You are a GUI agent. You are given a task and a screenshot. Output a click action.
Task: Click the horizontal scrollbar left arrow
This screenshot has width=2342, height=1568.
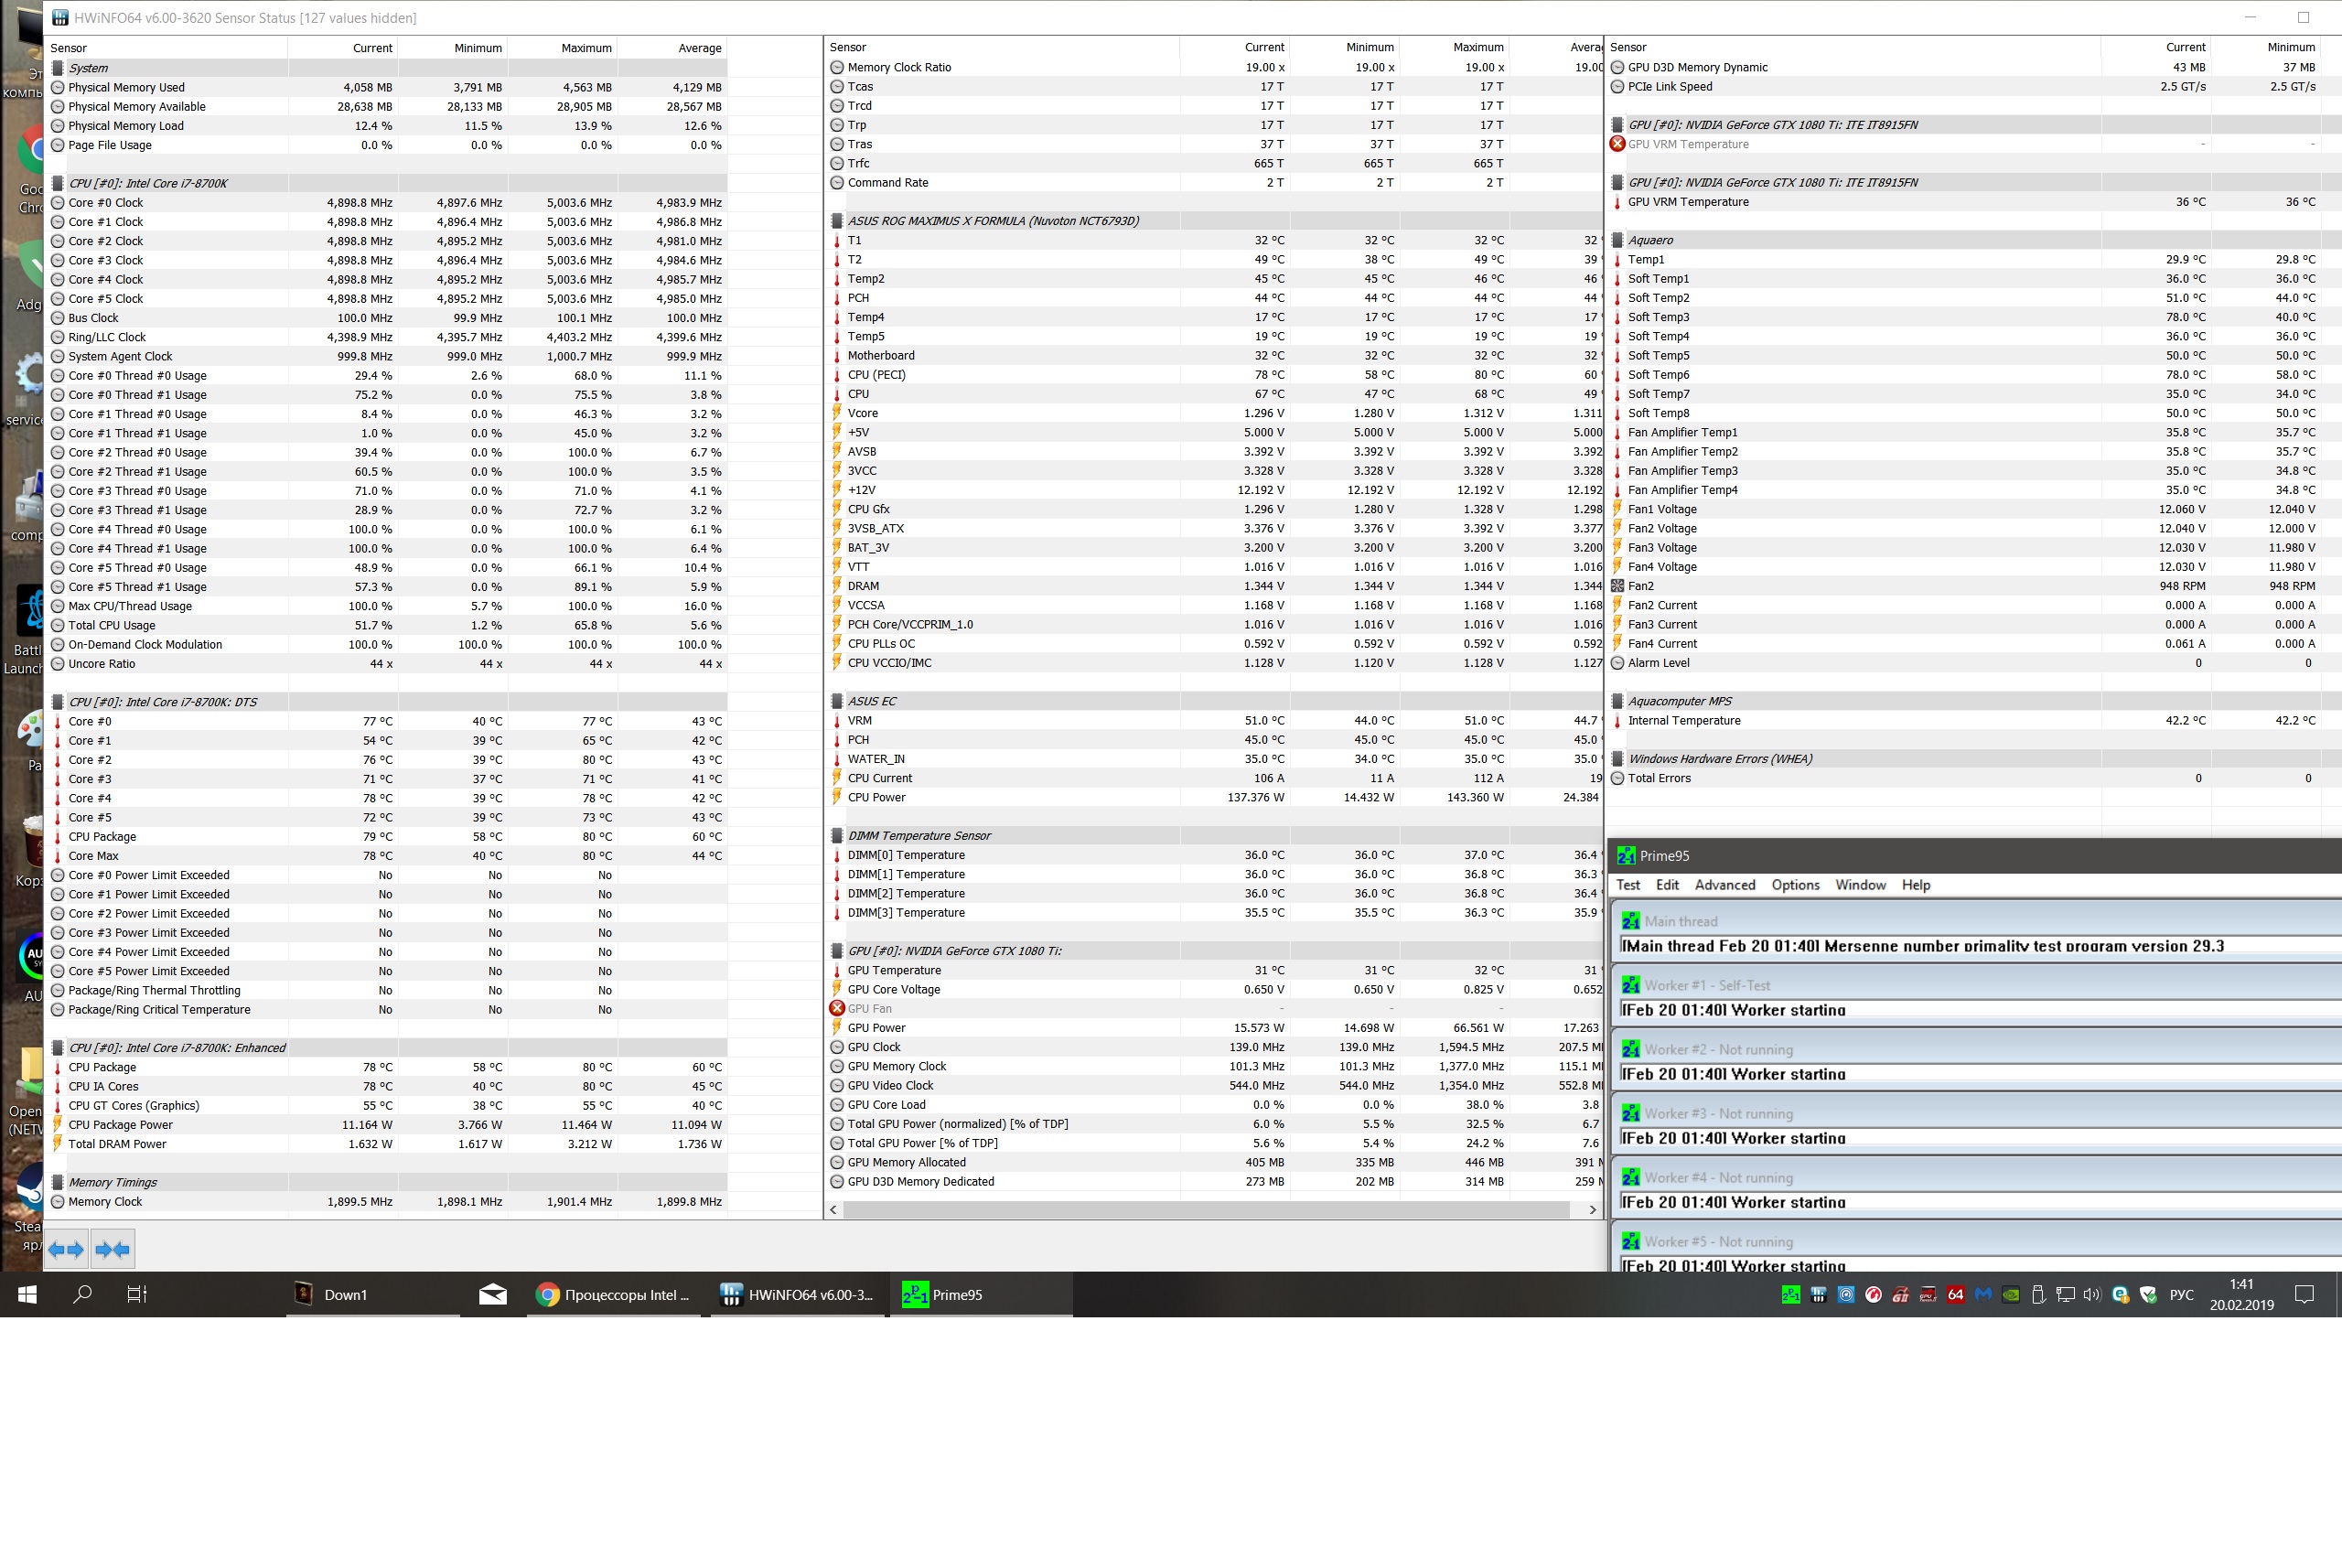pos(834,1210)
